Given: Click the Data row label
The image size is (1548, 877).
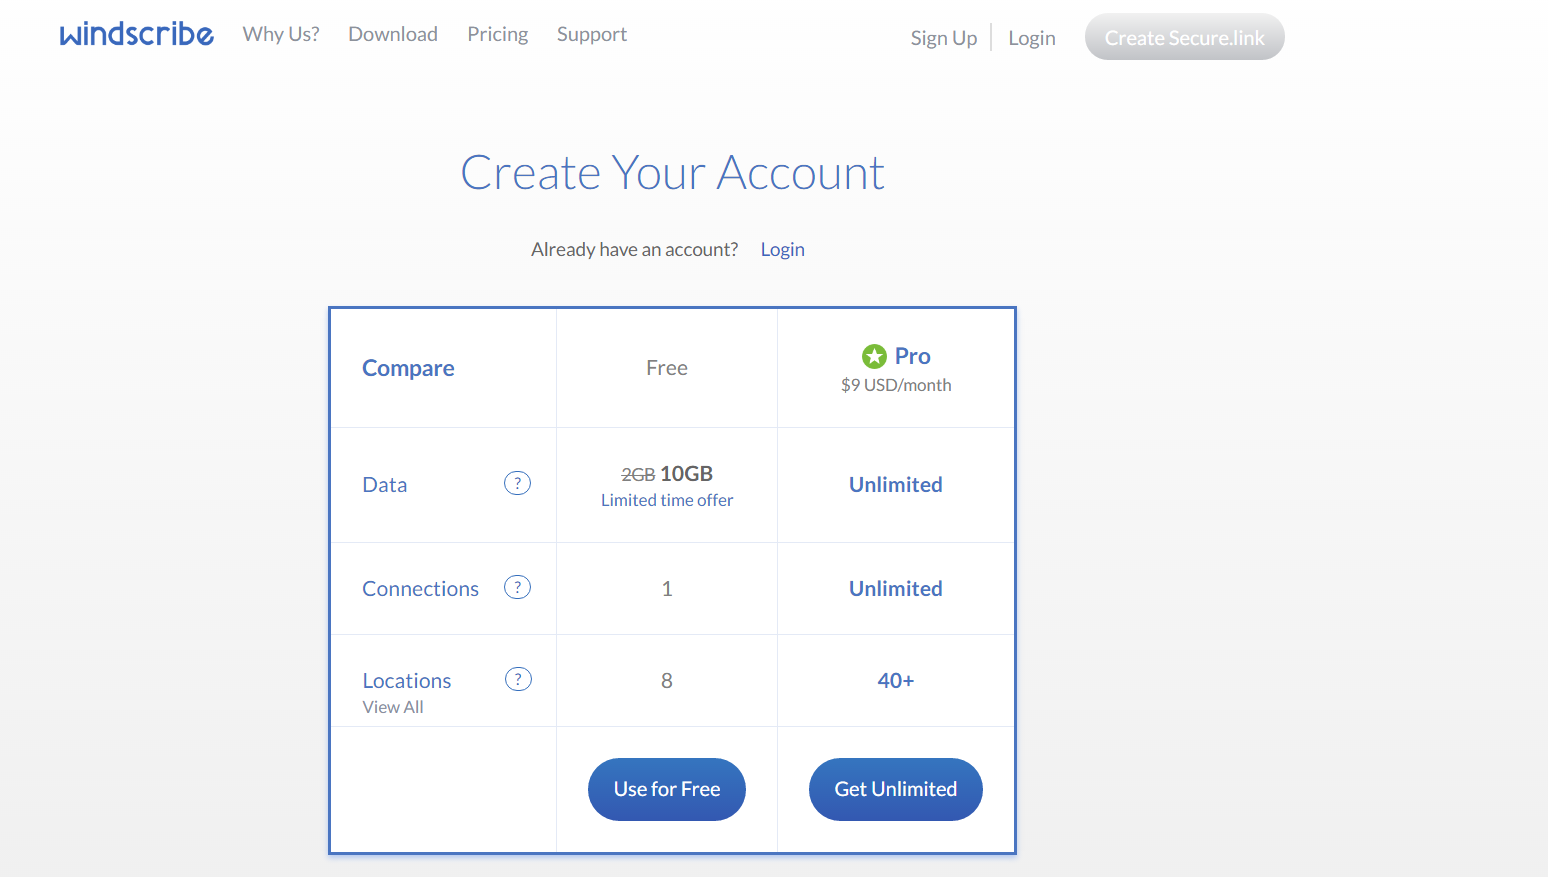Looking at the screenshot, I should pos(385,485).
